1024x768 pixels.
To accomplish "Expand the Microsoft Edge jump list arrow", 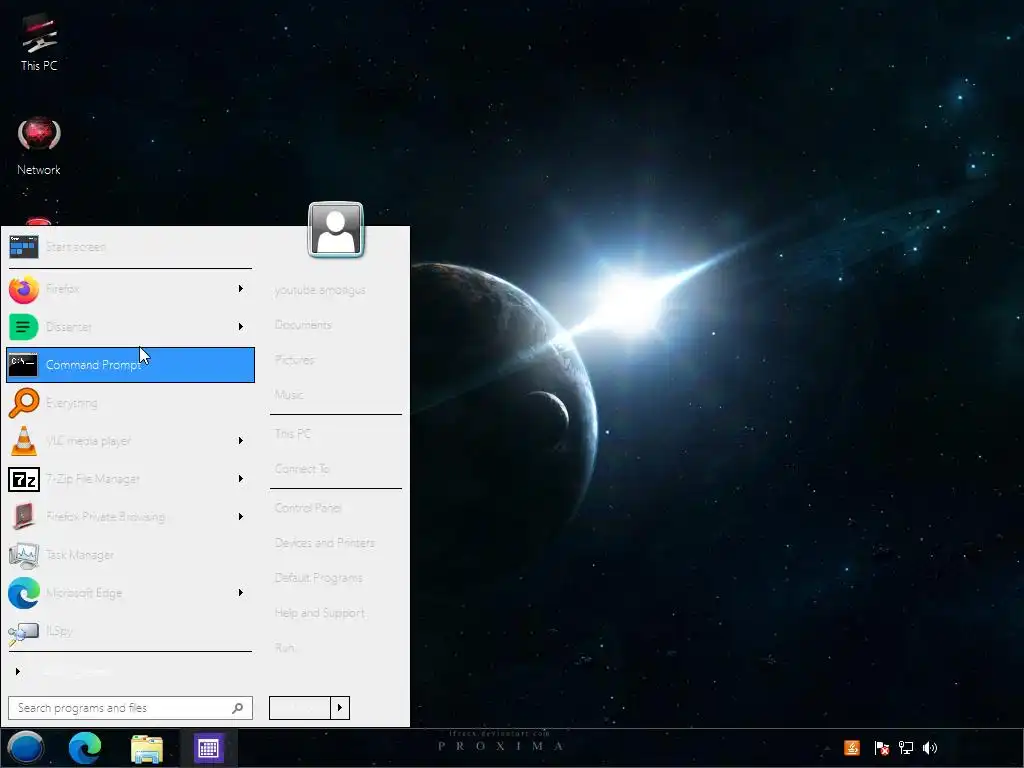I will pos(240,593).
